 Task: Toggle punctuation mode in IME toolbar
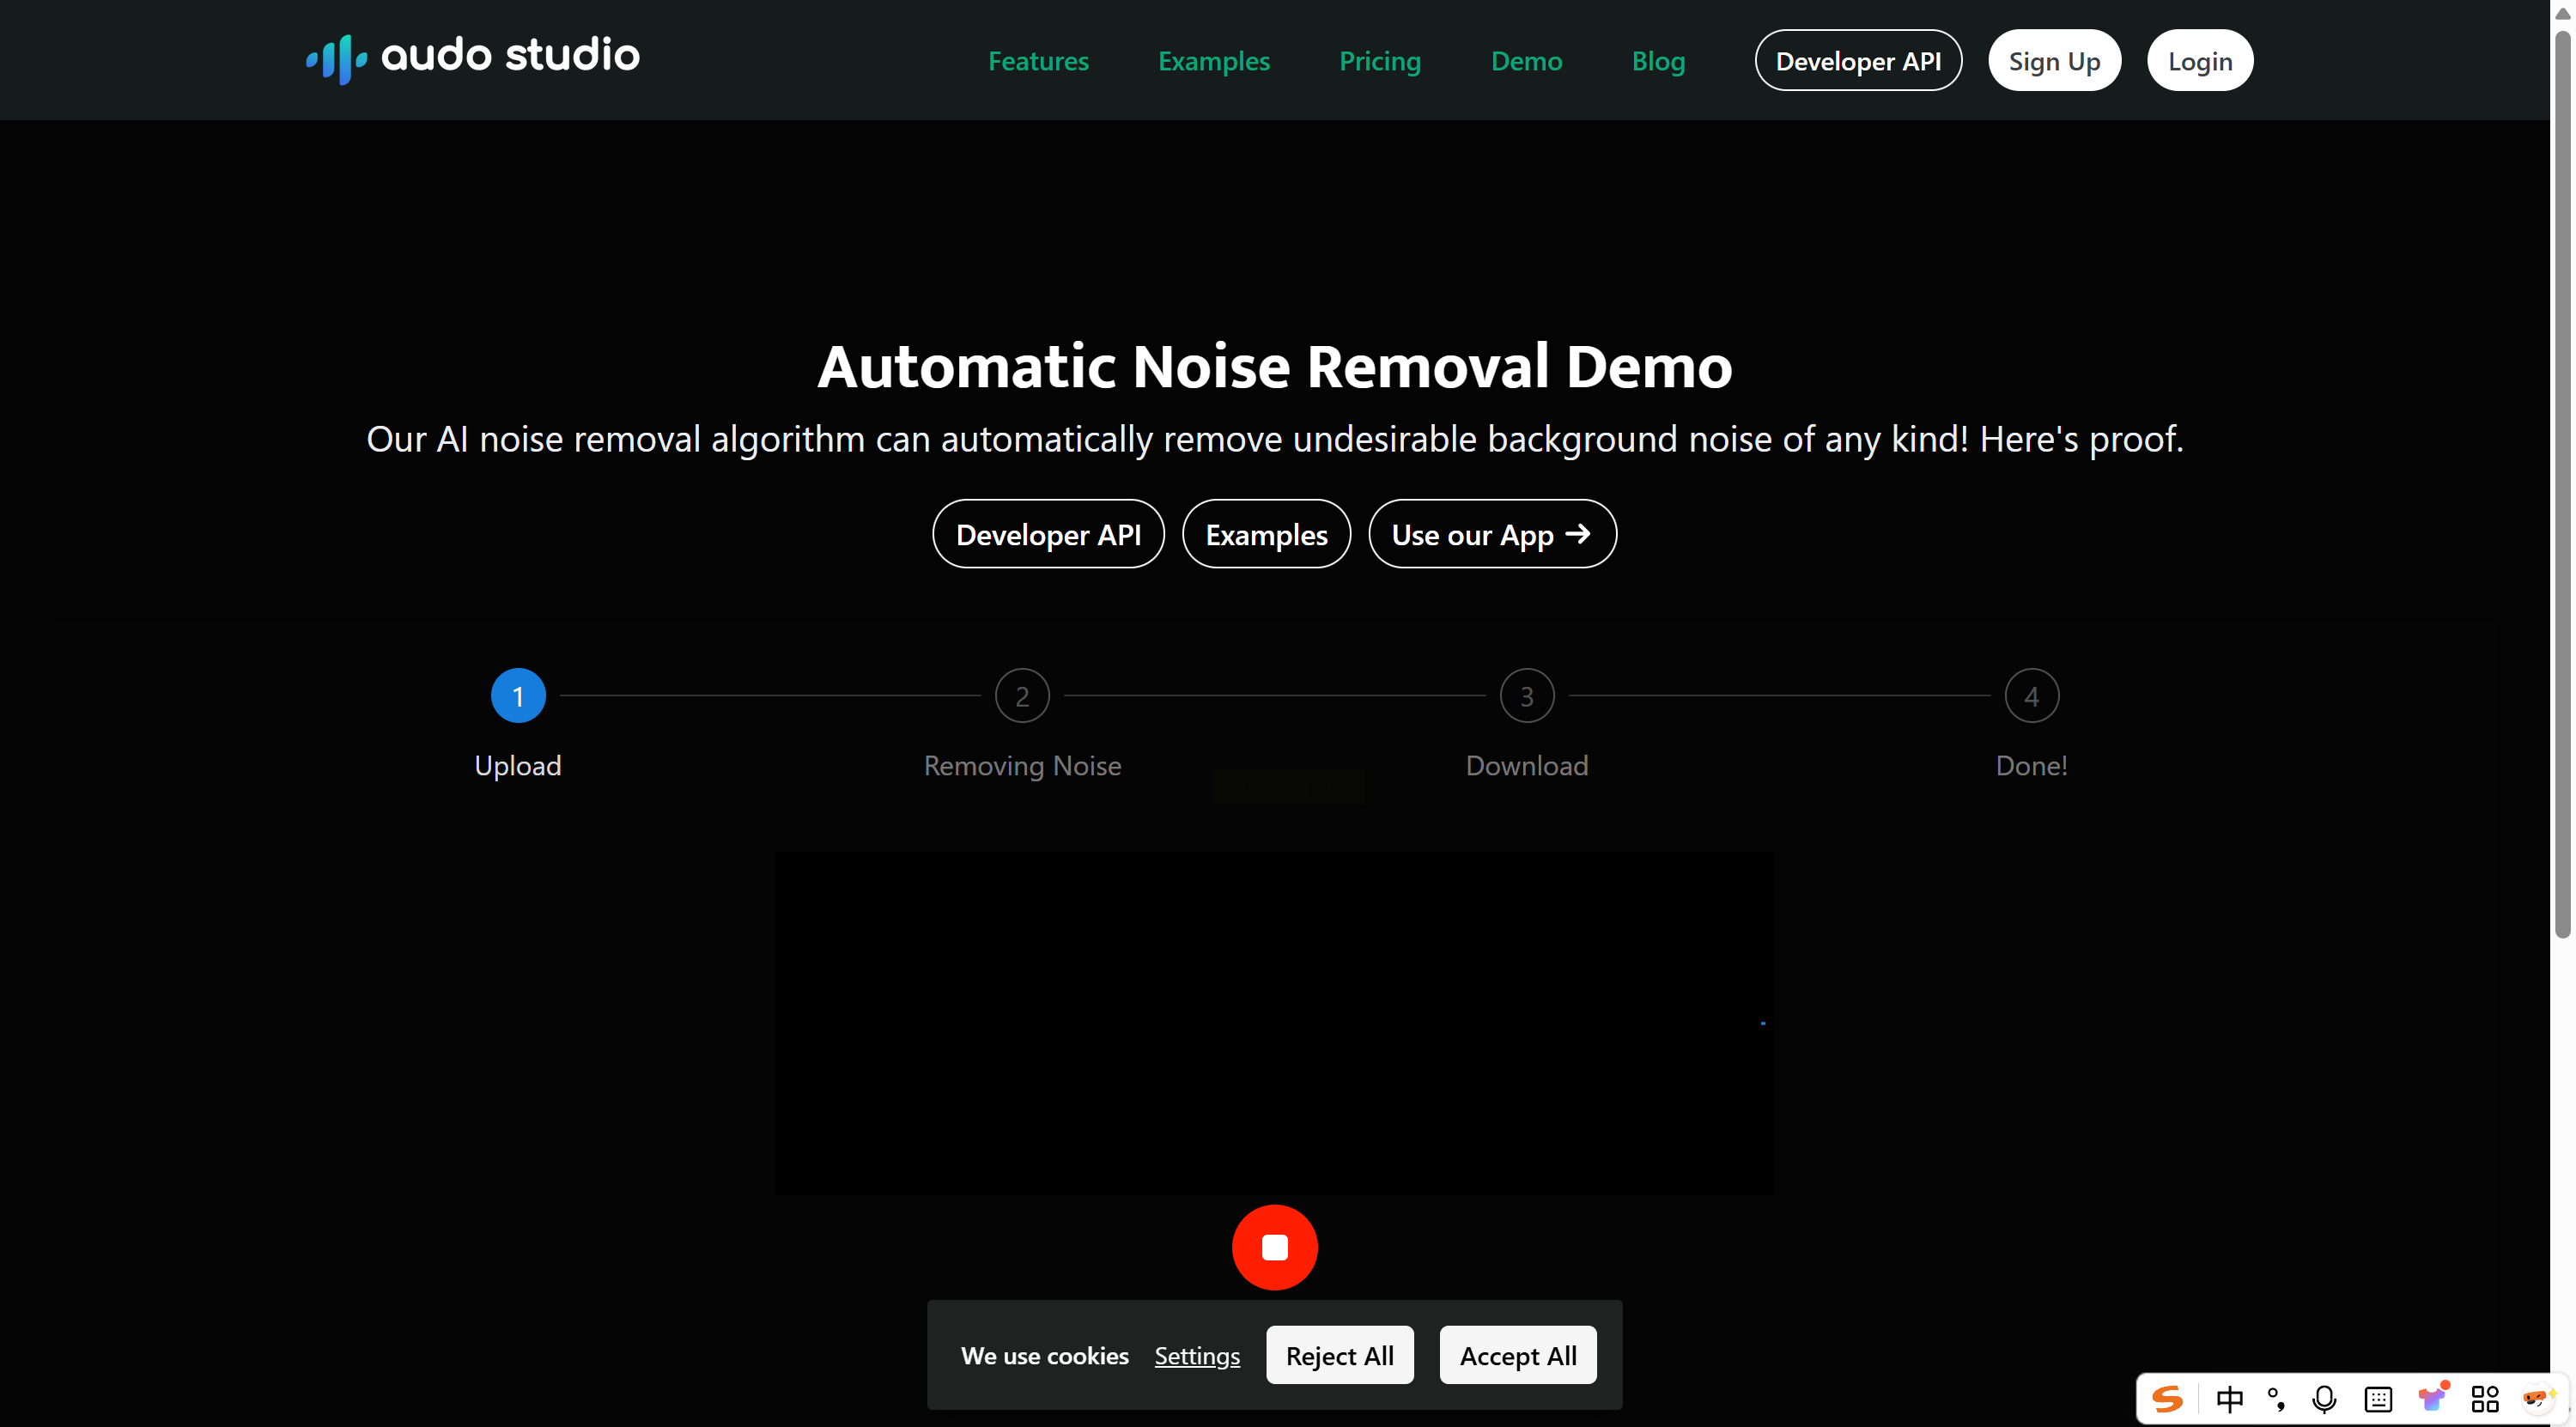click(x=2276, y=1398)
